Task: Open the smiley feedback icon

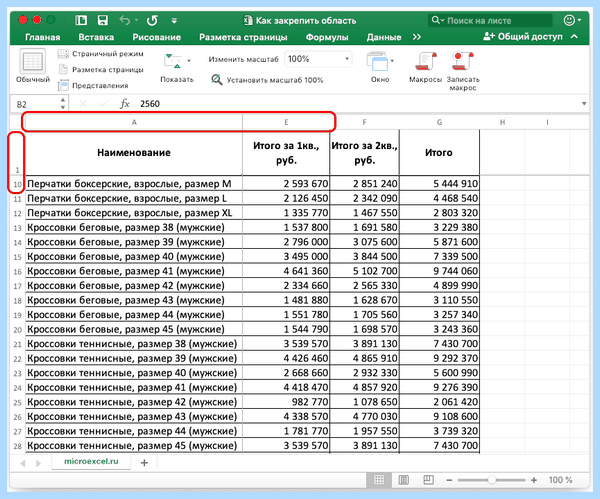Action: click(569, 20)
